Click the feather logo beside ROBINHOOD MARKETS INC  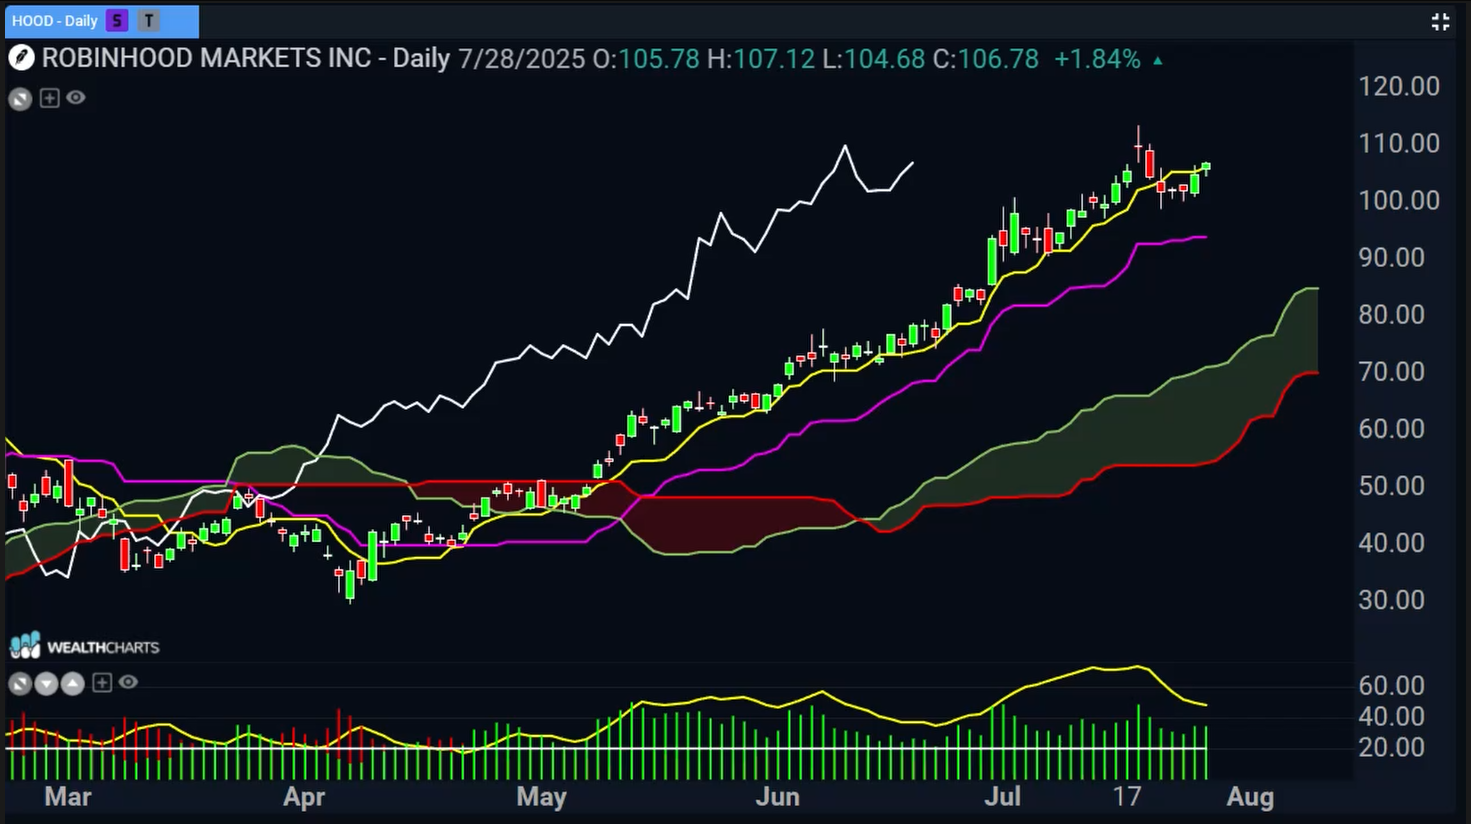click(21, 58)
